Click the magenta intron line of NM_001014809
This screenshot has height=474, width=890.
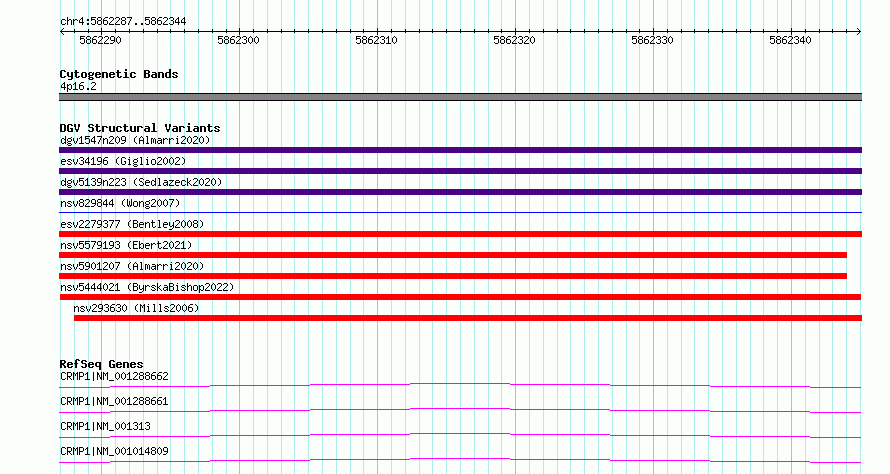(x=460, y=460)
